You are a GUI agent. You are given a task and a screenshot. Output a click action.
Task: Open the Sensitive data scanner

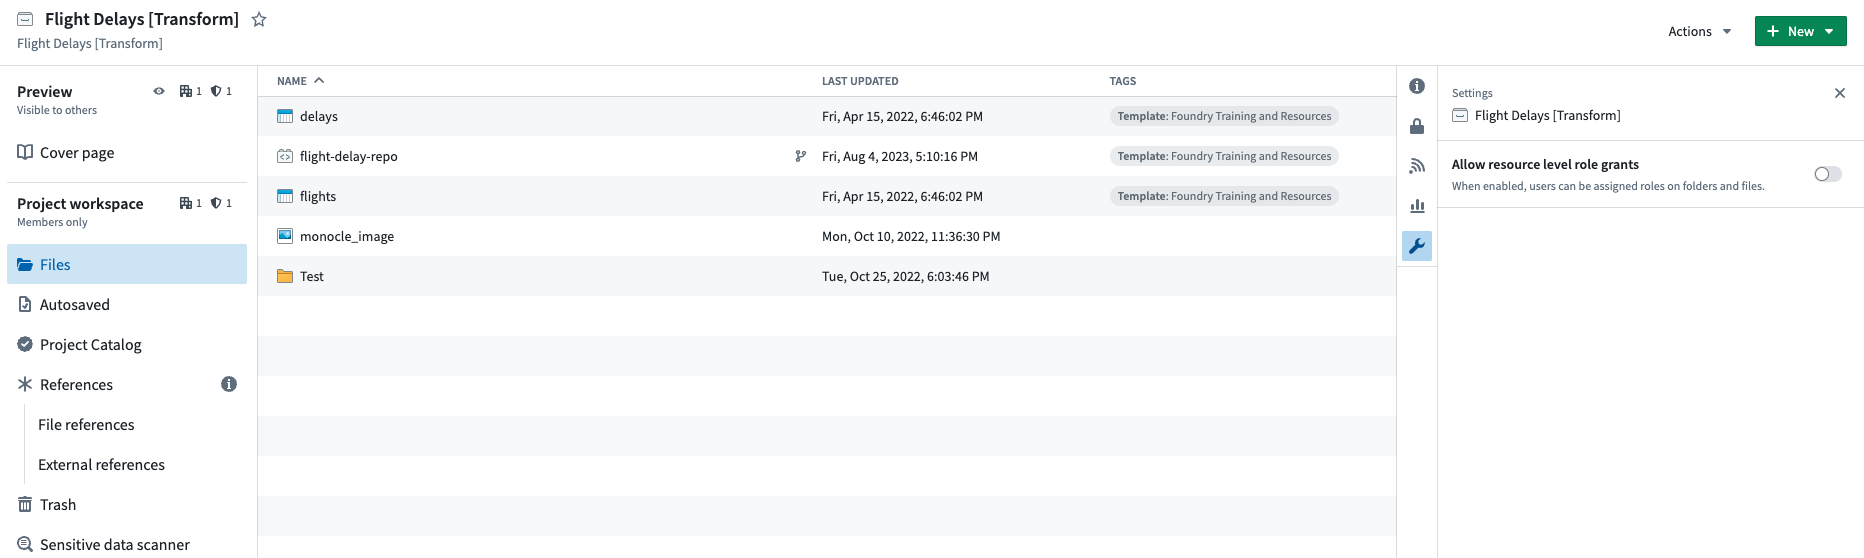point(127,544)
